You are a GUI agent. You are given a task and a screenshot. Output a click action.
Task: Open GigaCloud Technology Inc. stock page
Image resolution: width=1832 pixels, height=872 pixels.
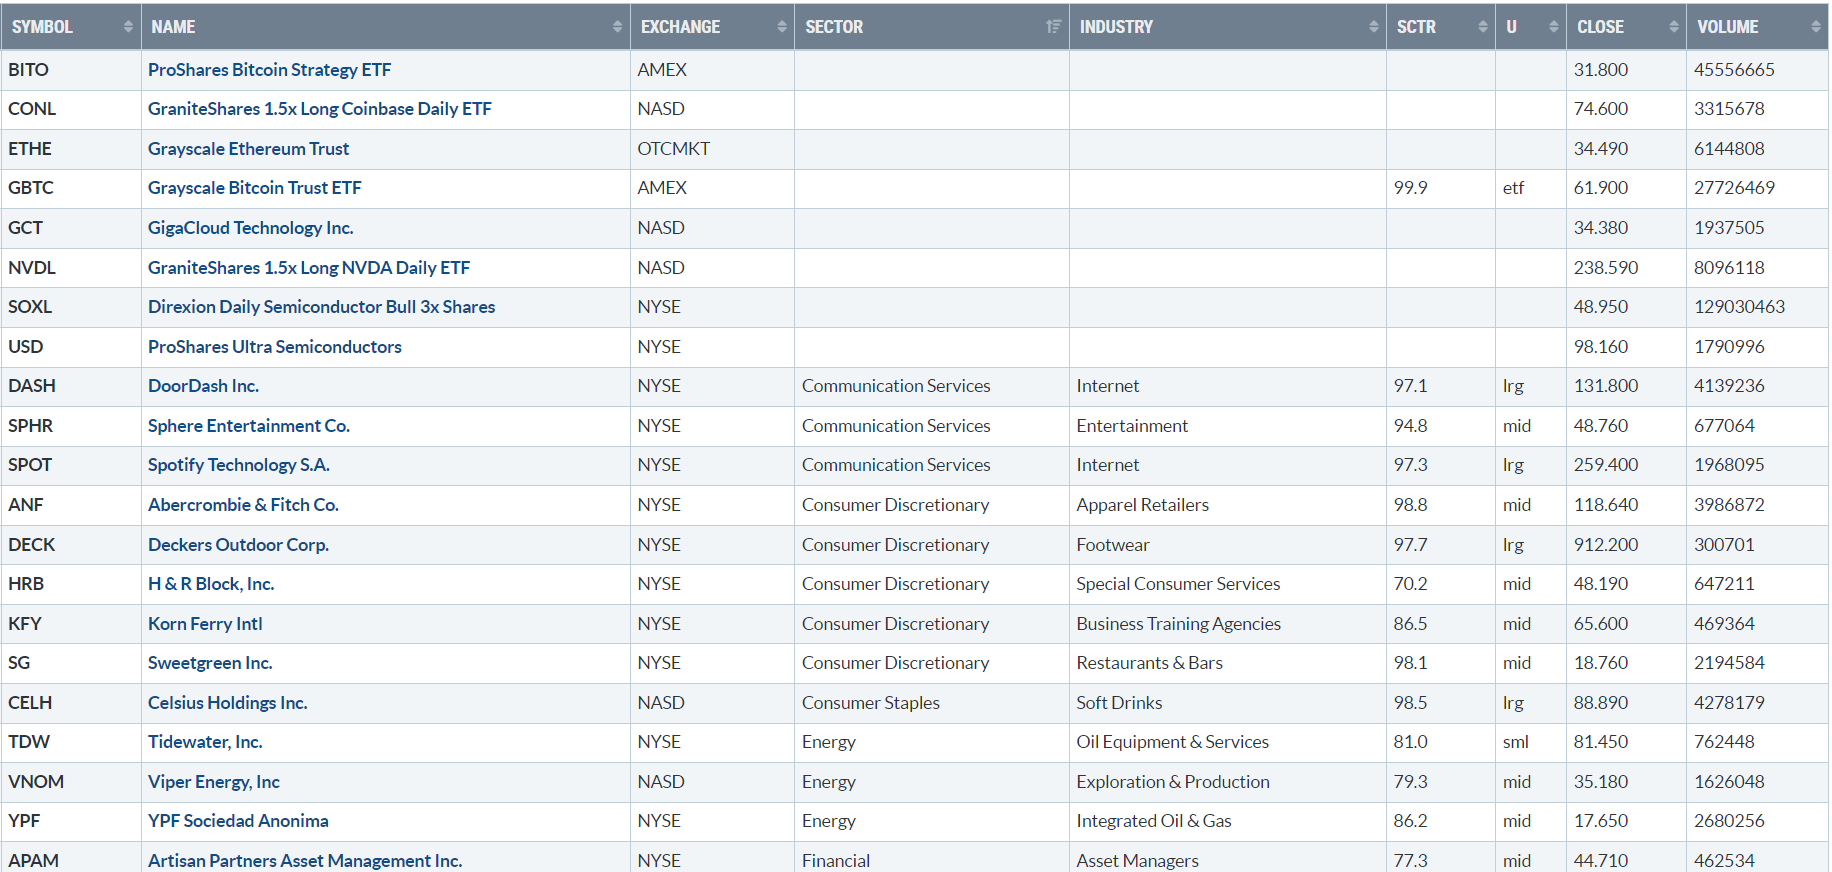(x=250, y=228)
